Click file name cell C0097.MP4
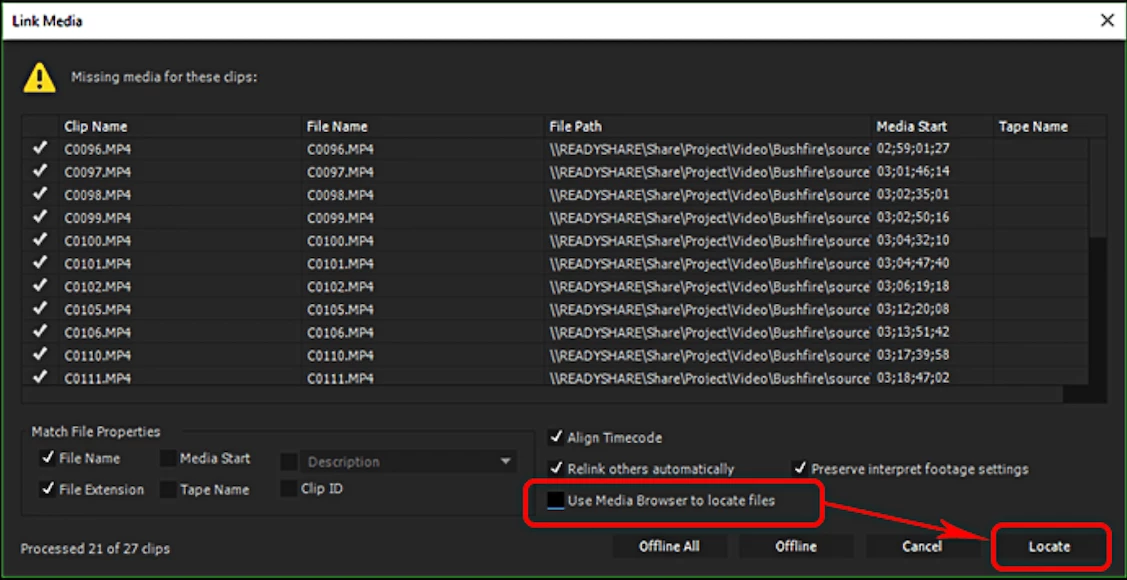The height and width of the screenshot is (580, 1127). pyautogui.click(x=341, y=172)
